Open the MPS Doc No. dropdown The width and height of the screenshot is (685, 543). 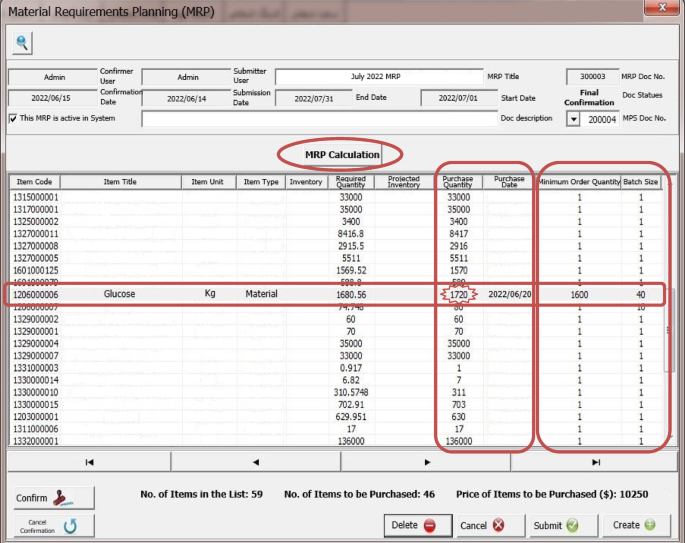[573, 119]
